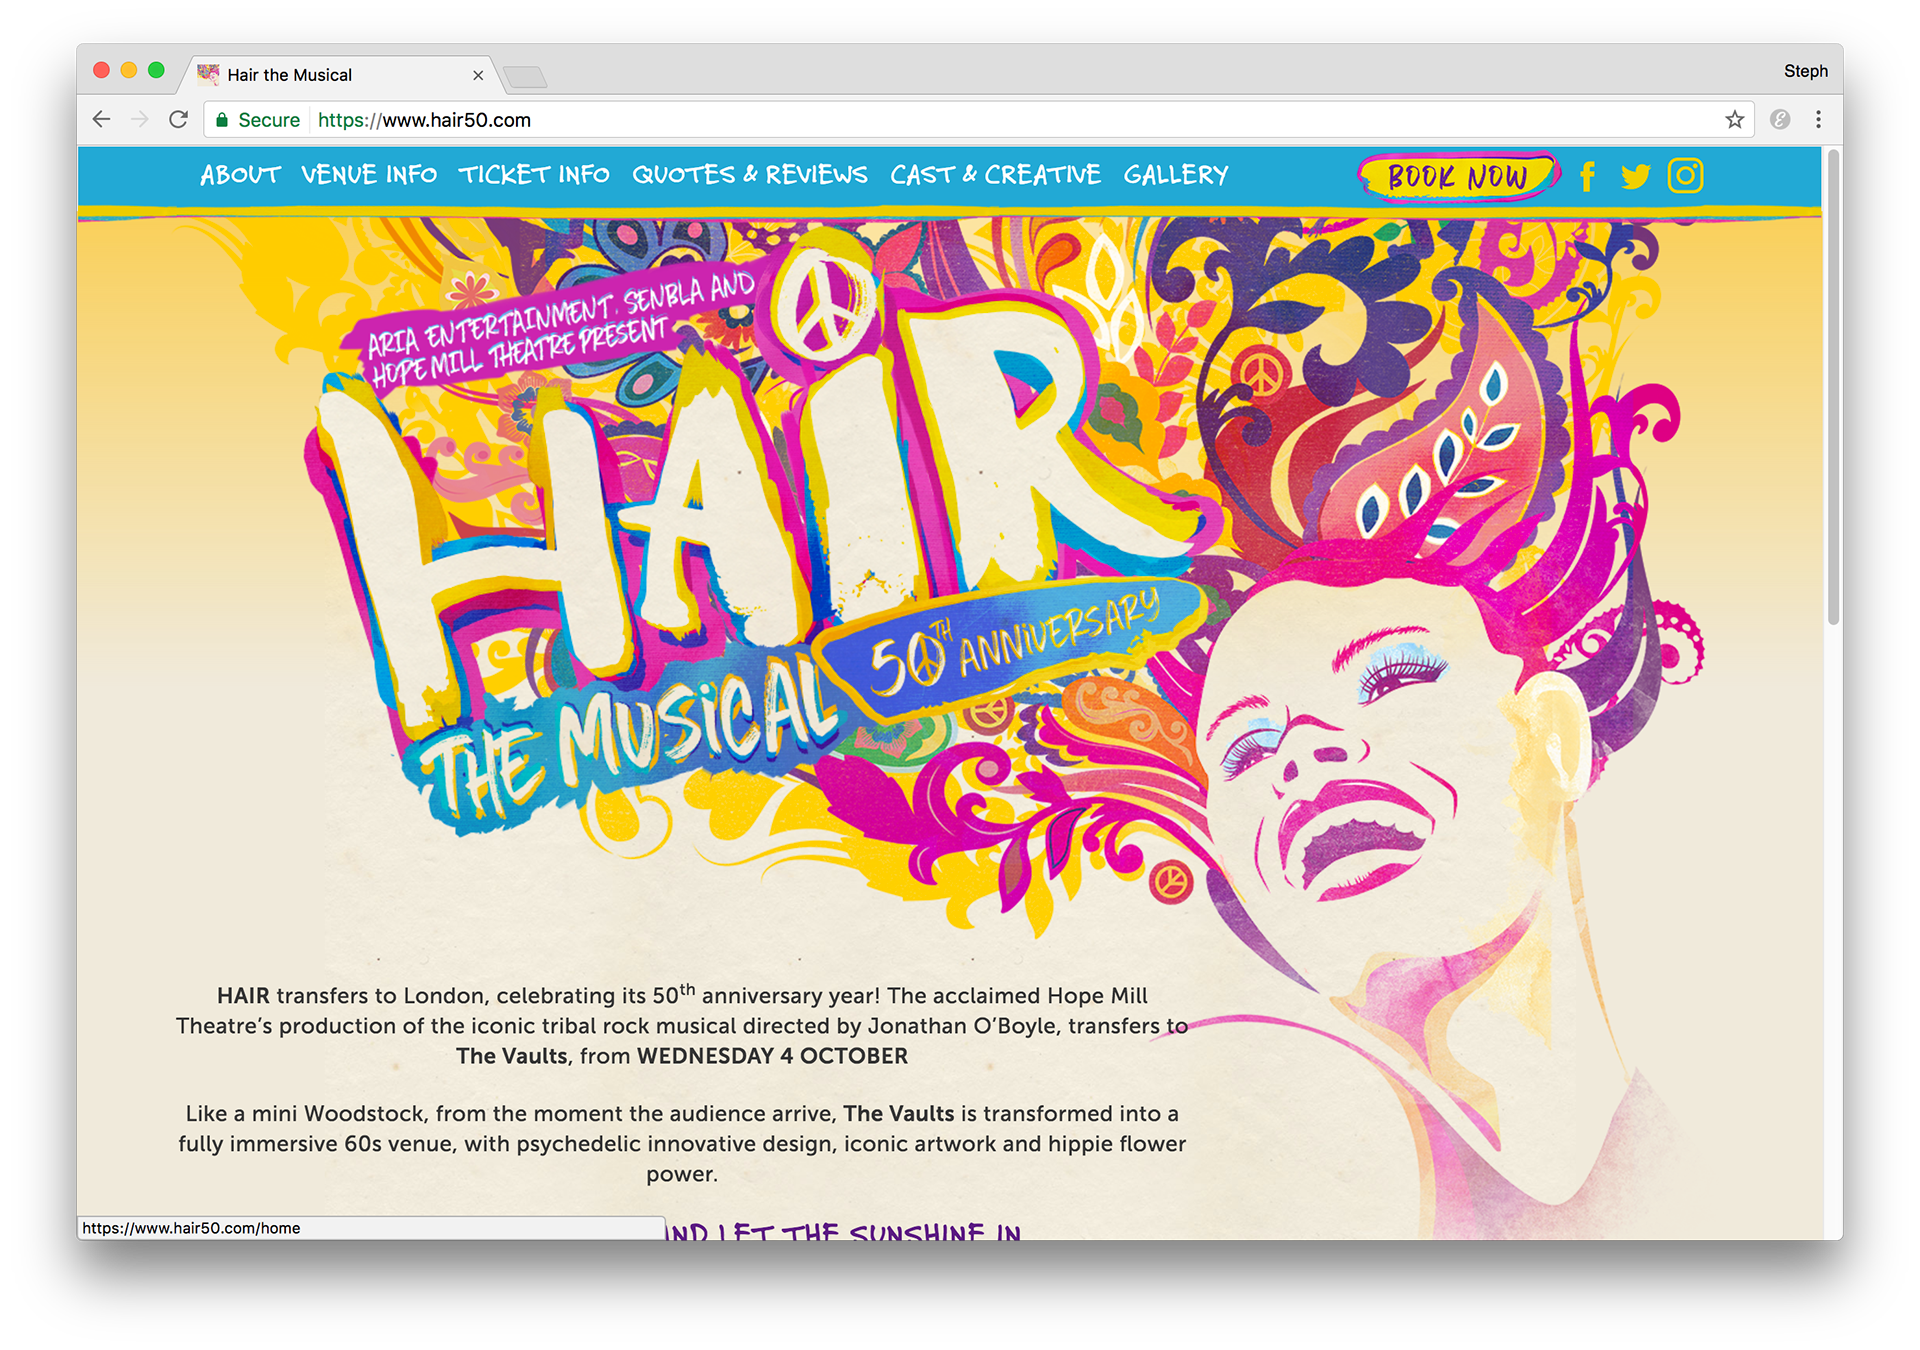Click the 'Aria Entertainment, Senbla' presenter banner

pos(560,328)
